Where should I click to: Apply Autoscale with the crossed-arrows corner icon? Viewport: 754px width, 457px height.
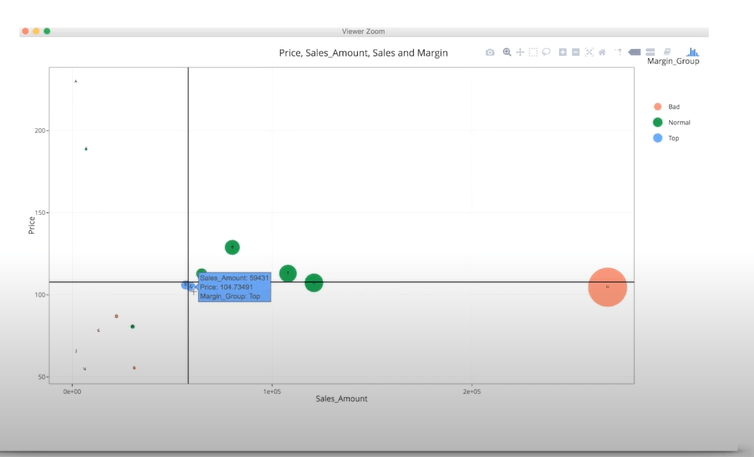pyautogui.click(x=589, y=52)
